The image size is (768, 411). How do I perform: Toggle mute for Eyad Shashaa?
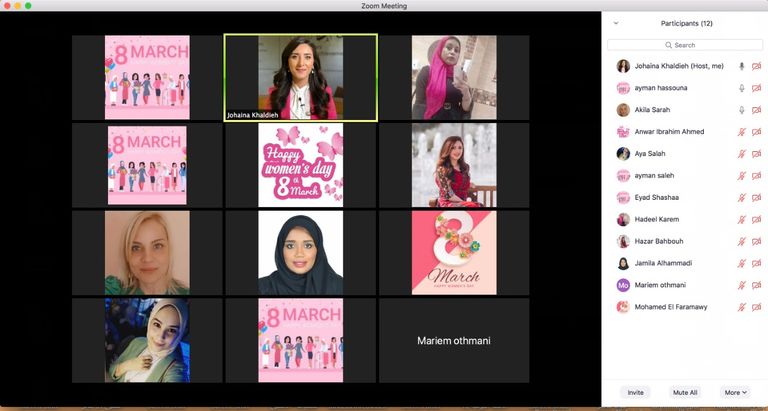[x=741, y=197]
